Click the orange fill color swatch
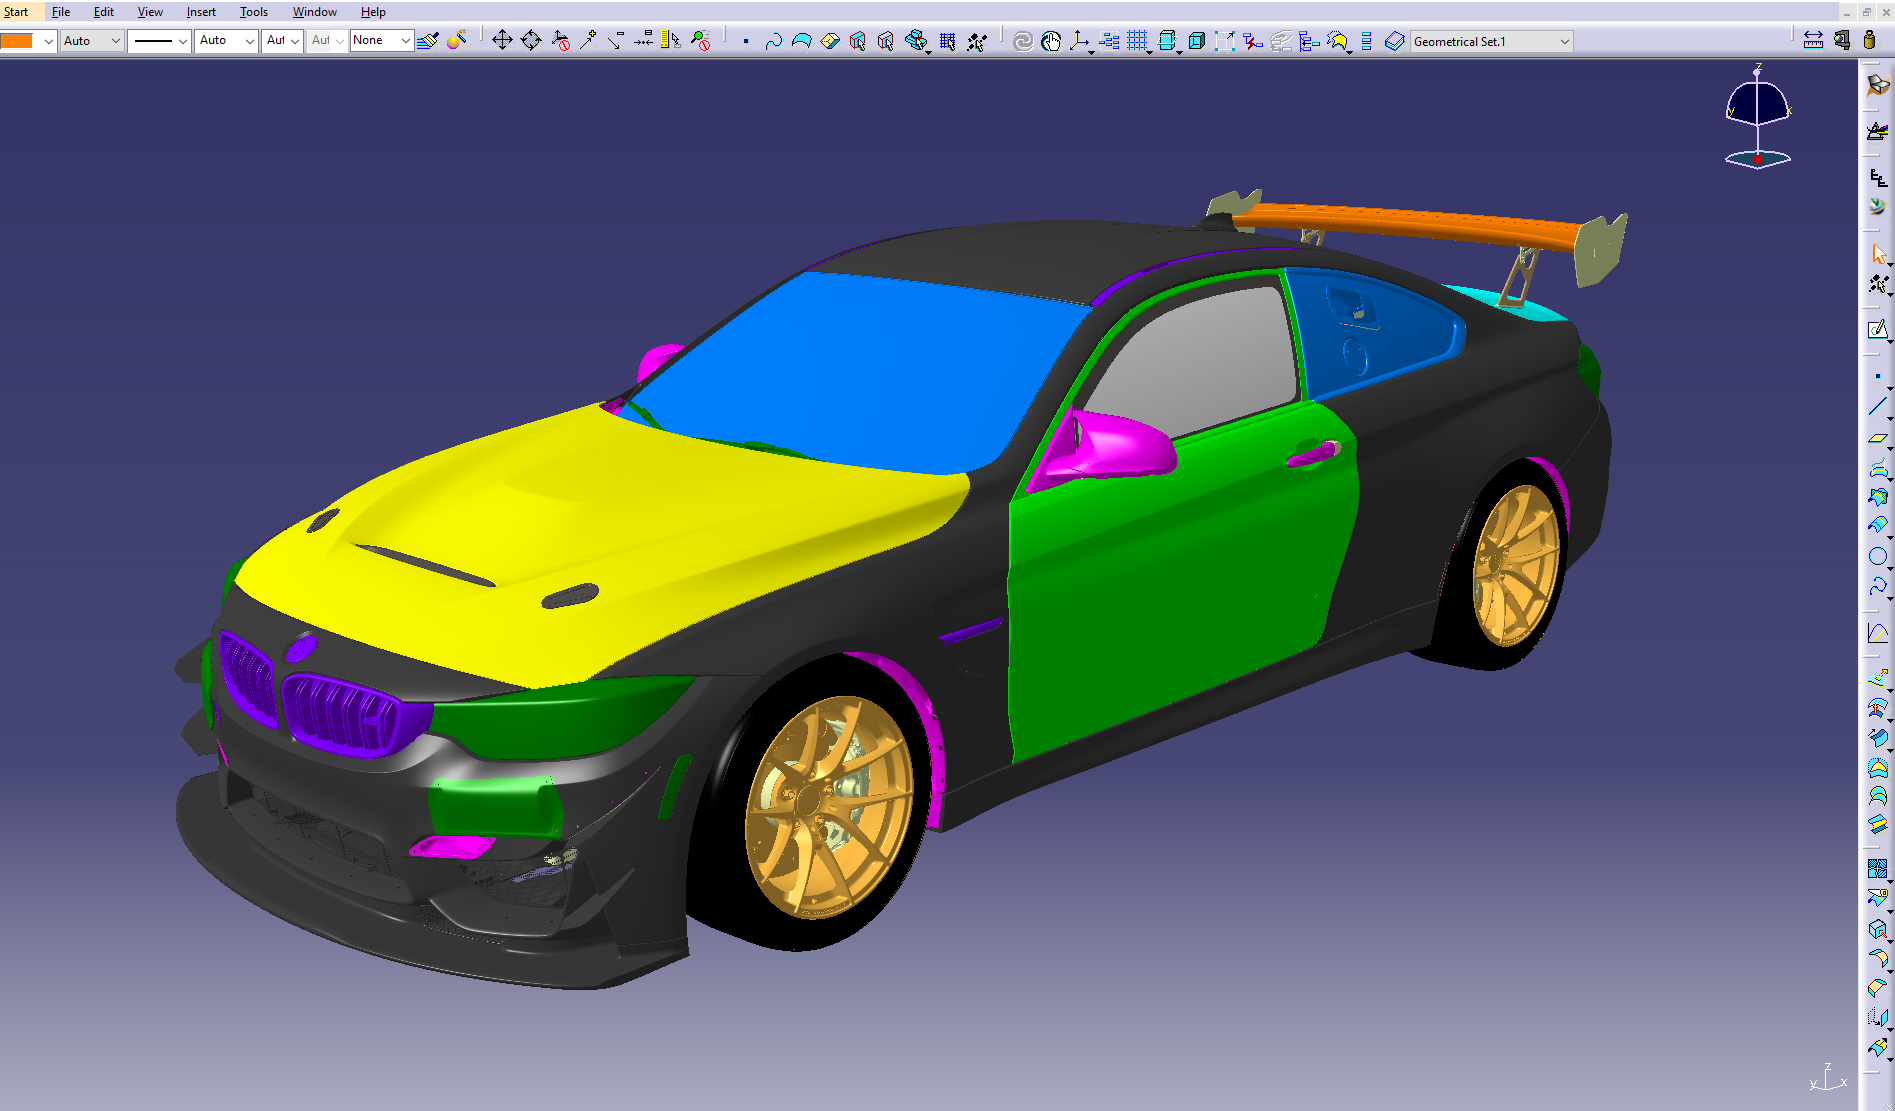The image size is (1895, 1111). [x=17, y=41]
